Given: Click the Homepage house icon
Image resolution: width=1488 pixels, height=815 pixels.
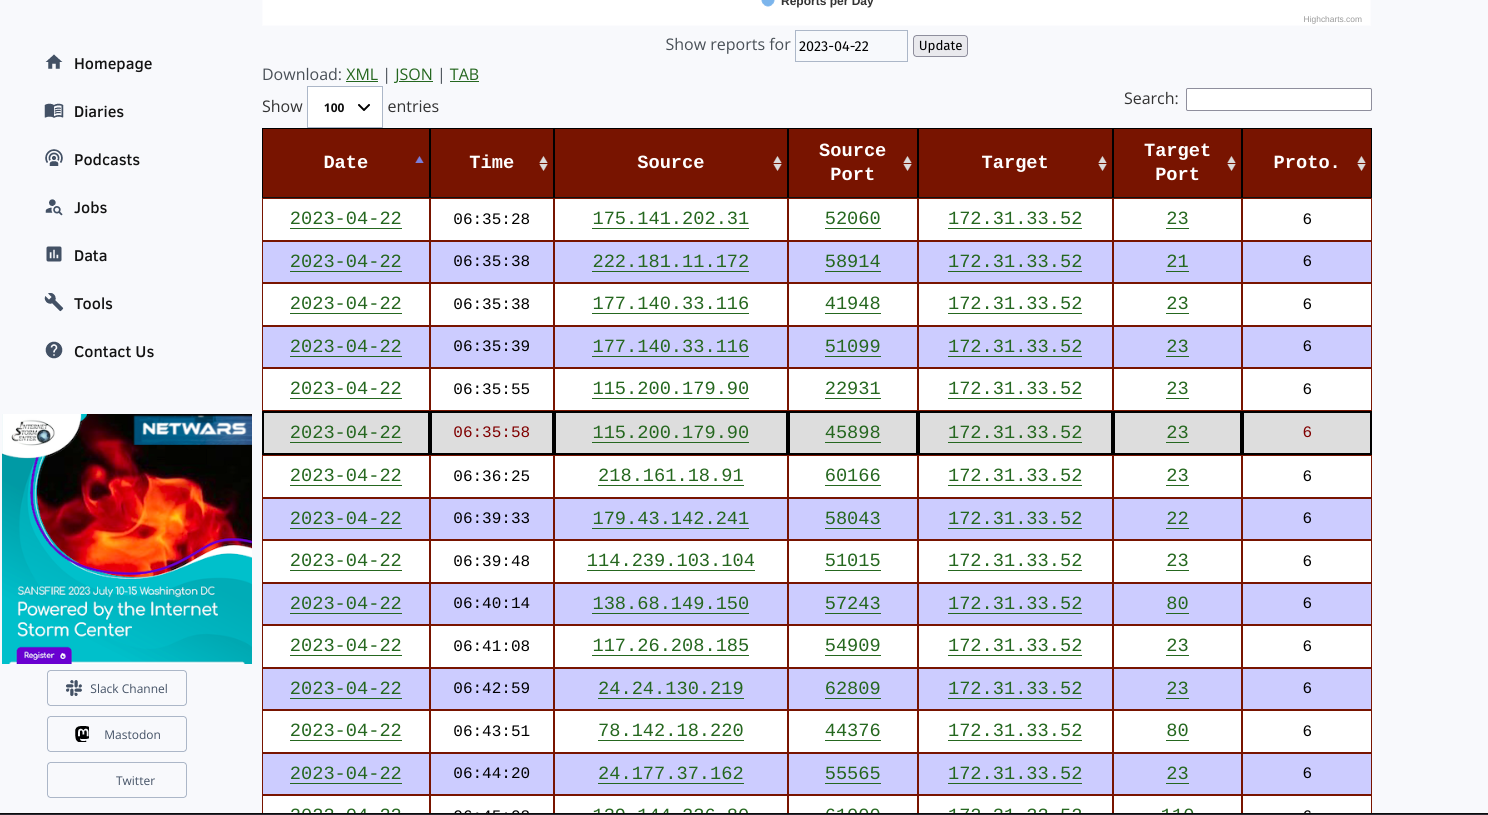Looking at the screenshot, I should coord(54,62).
